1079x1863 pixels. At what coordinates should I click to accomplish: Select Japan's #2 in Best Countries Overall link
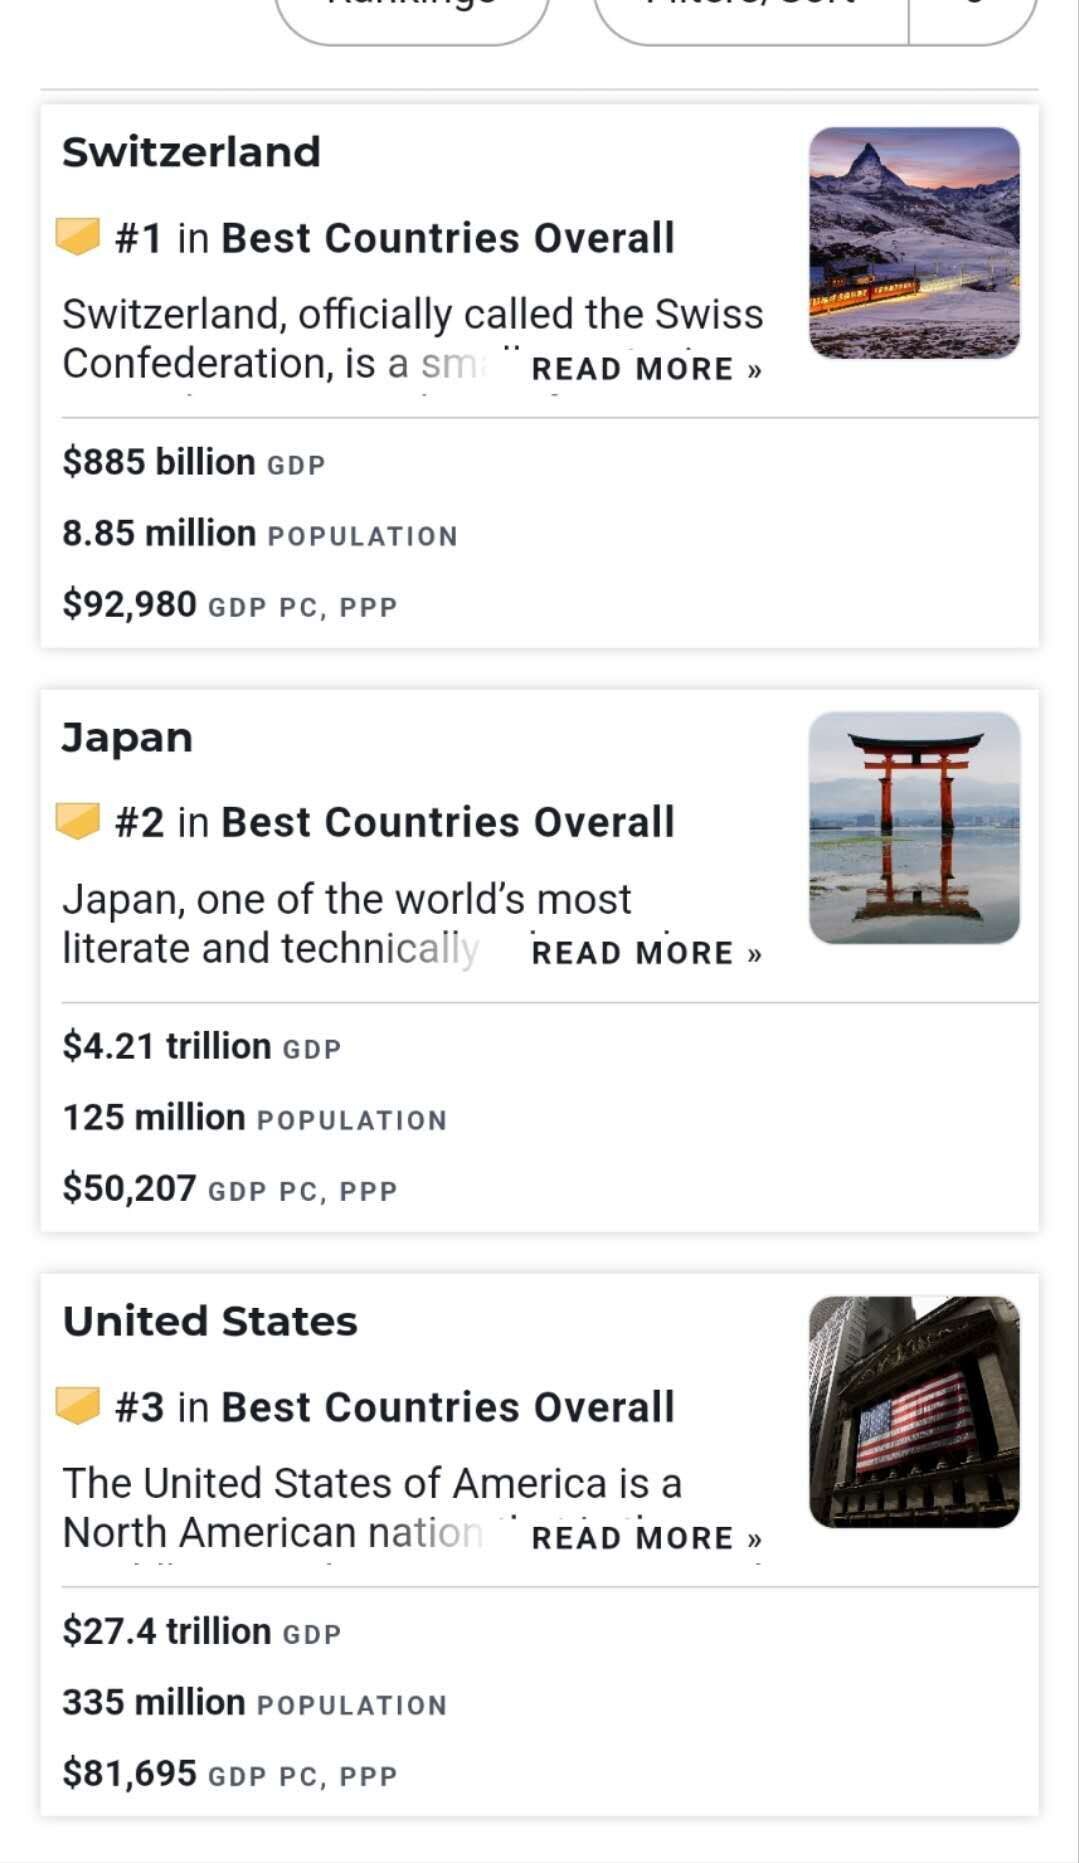pos(395,822)
